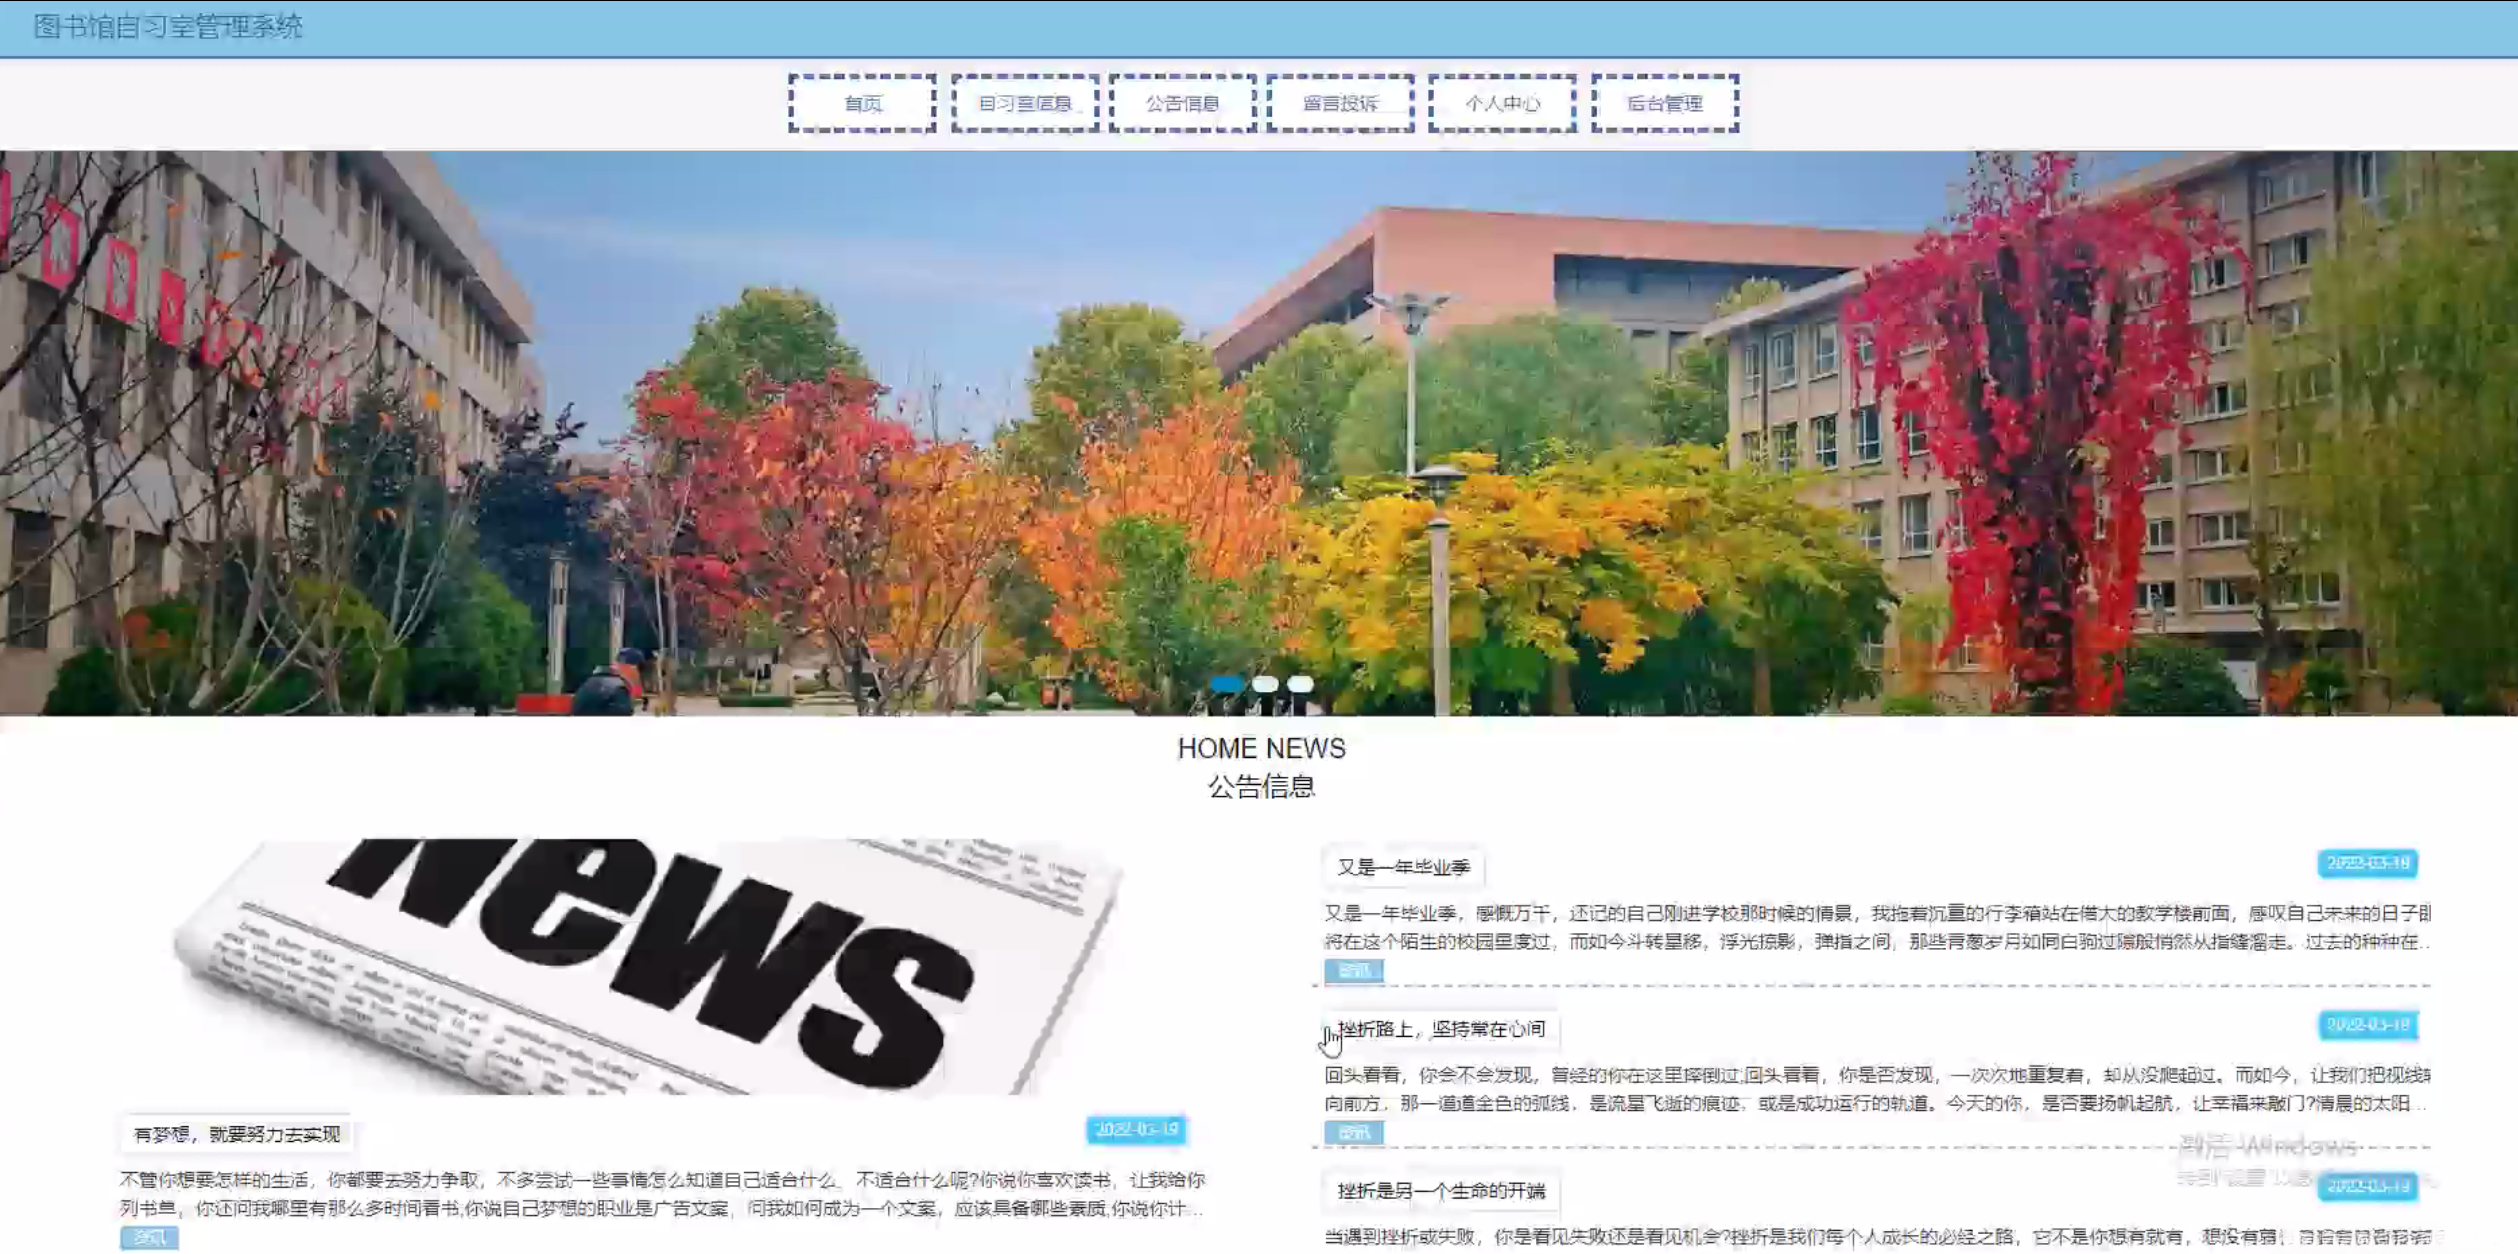
Task: Open article 有梦想，就要努力去实现
Action: click(x=237, y=1134)
